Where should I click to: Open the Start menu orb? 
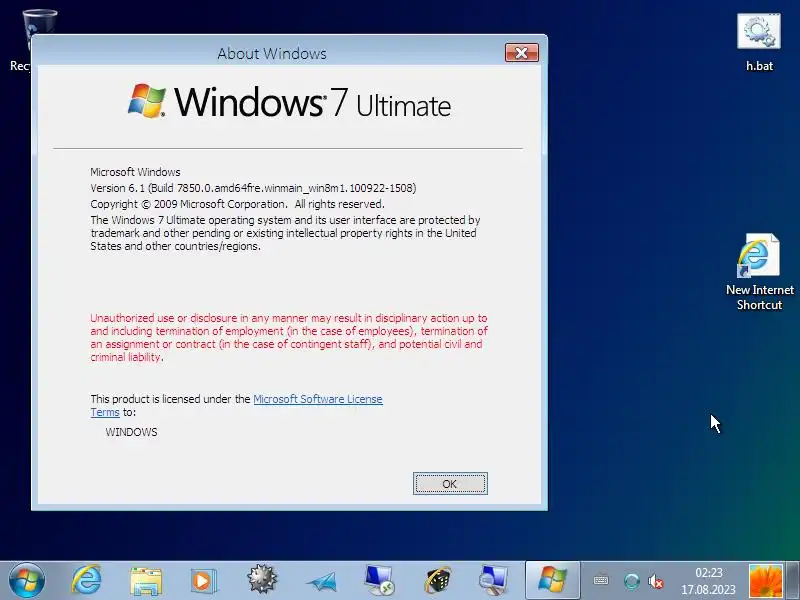coord(27,581)
